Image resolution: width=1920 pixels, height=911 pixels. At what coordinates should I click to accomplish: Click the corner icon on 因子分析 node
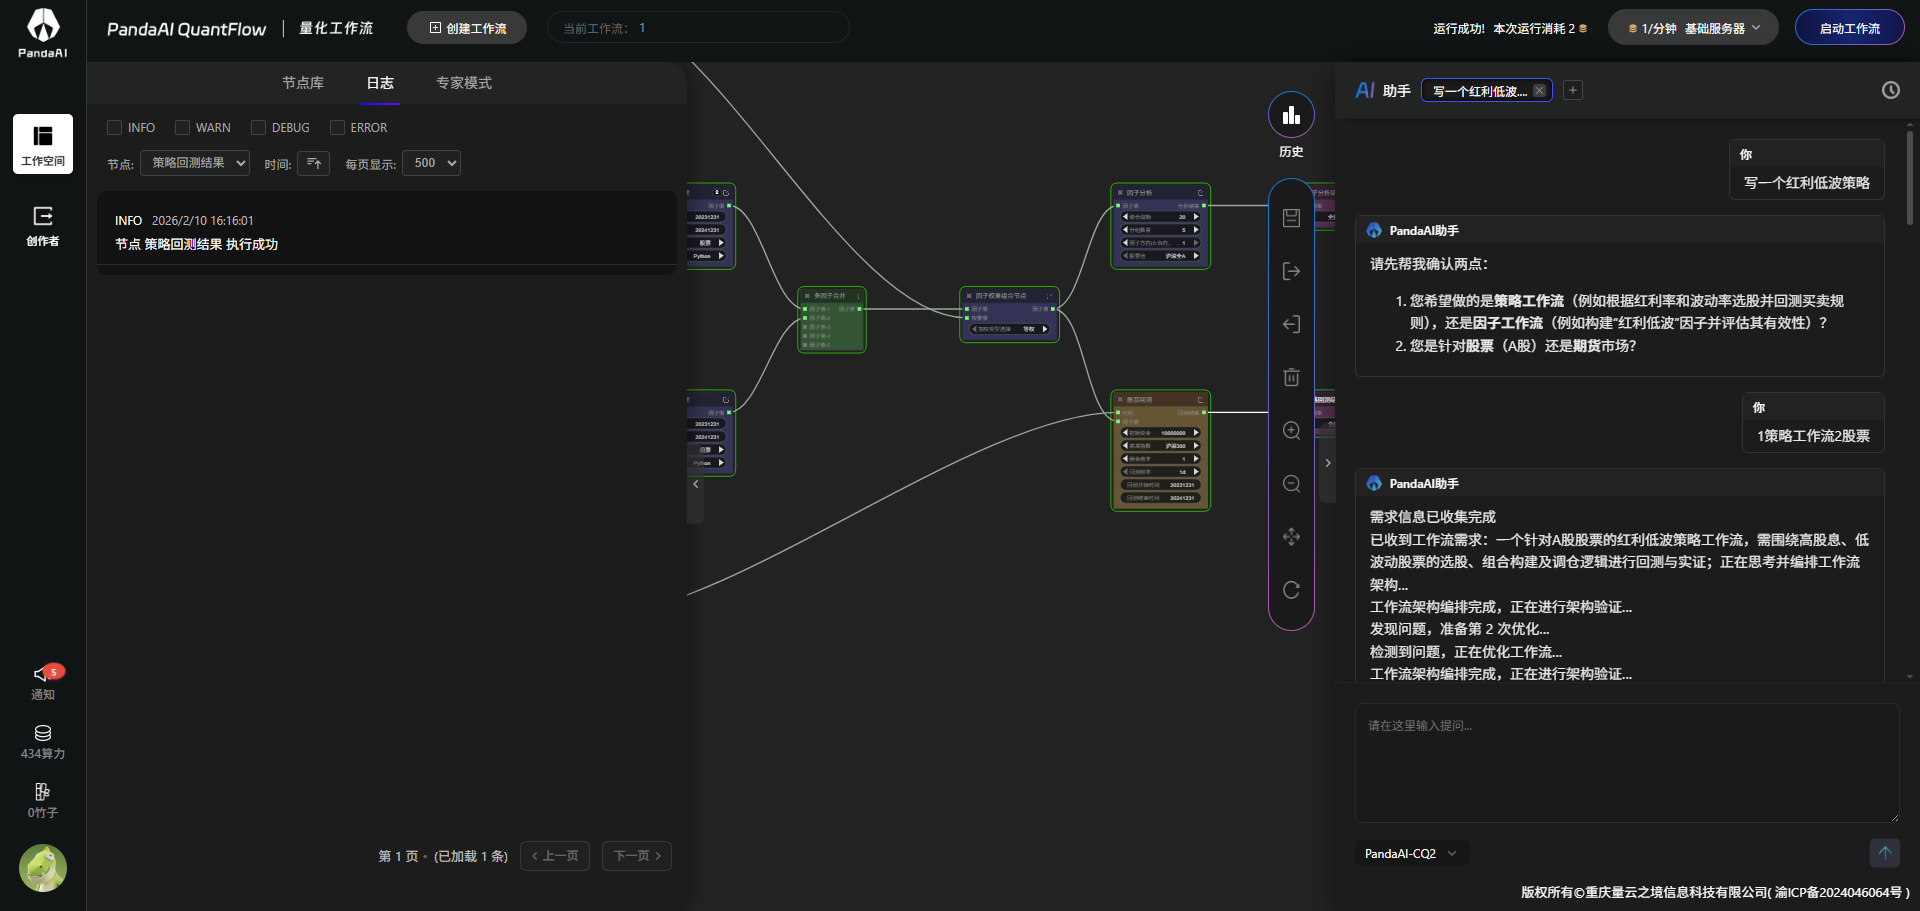[1200, 192]
